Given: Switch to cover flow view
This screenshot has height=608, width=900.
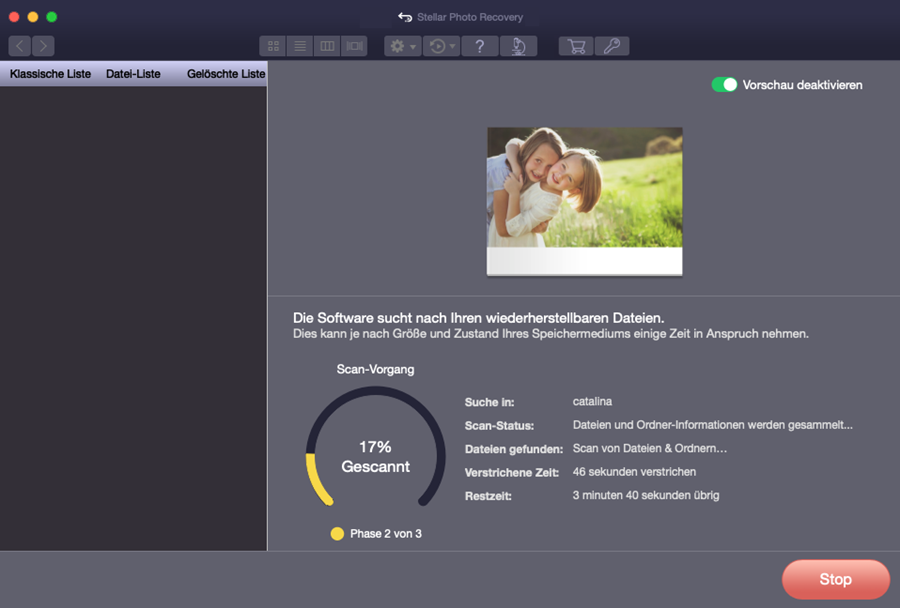Looking at the screenshot, I should [x=354, y=46].
